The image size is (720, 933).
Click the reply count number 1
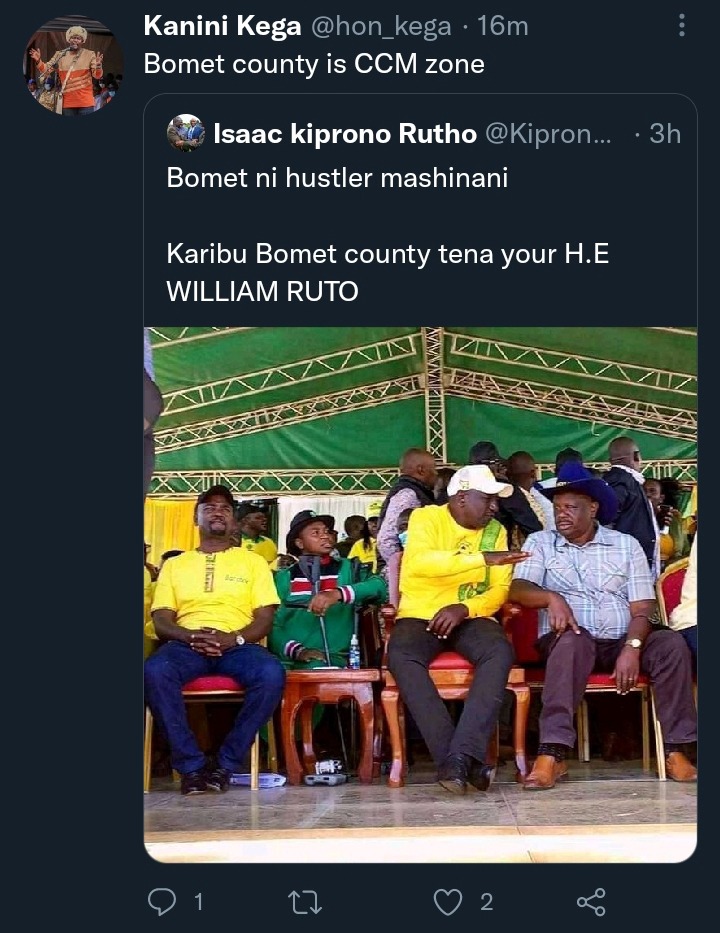click(x=199, y=903)
